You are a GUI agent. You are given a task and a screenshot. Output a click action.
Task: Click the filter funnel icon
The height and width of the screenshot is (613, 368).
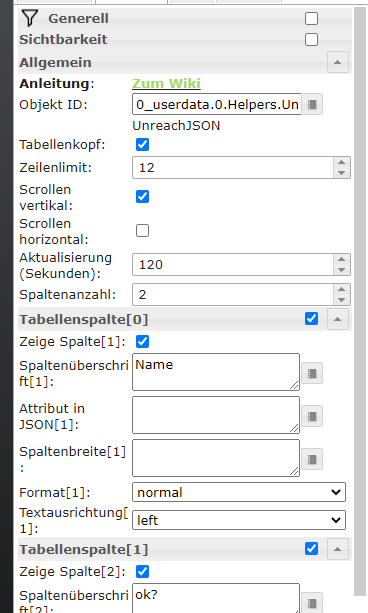point(30,18)
